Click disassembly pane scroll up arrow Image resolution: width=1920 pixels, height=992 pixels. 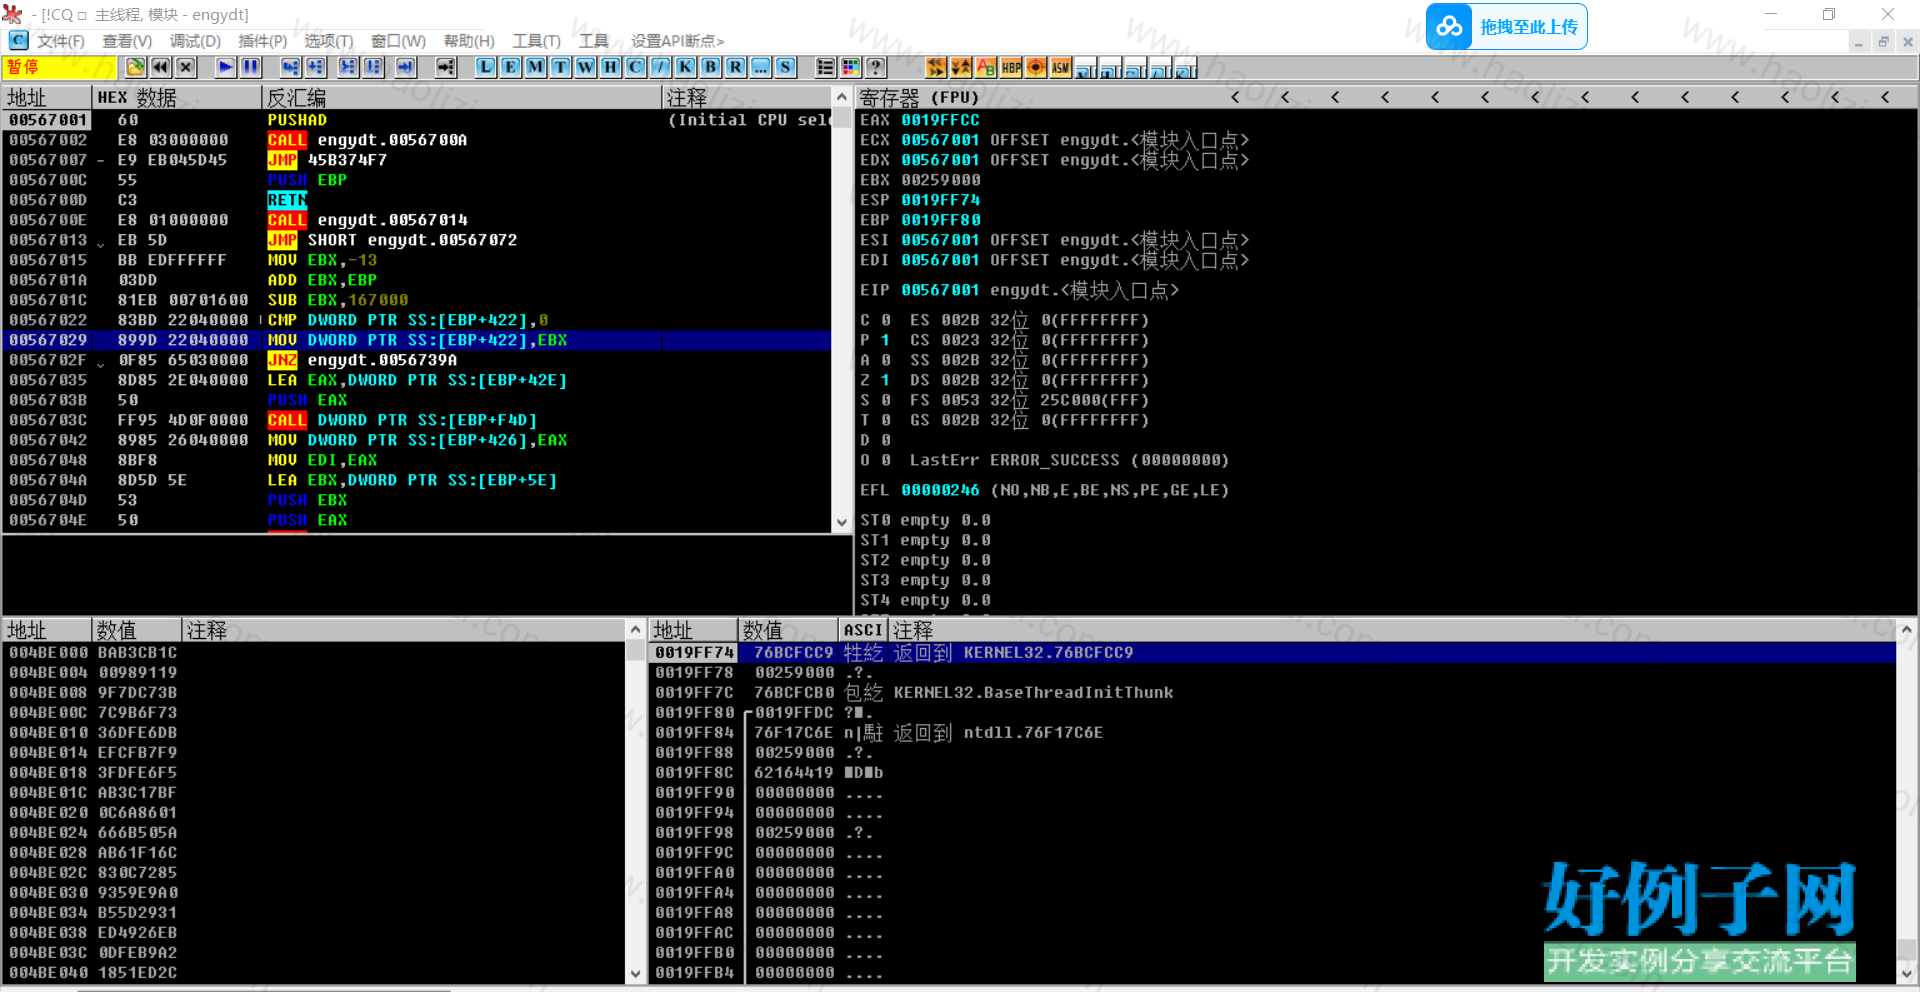pos(841,97)
